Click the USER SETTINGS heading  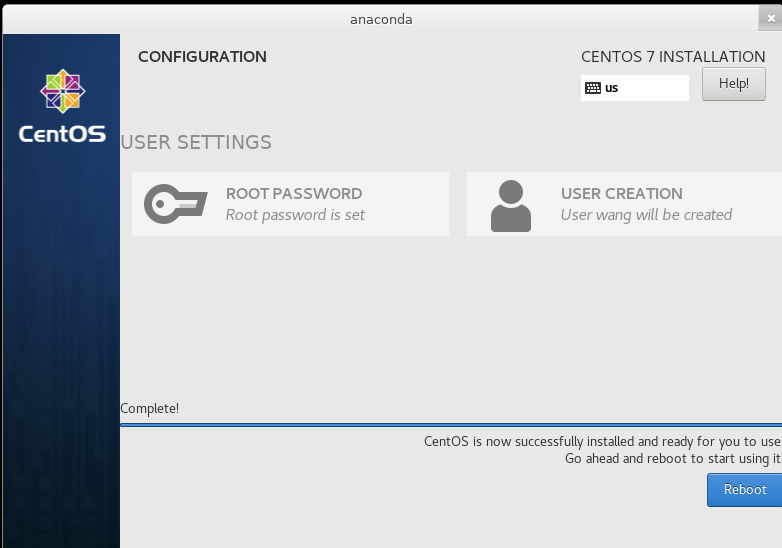[x=196, y=143]
